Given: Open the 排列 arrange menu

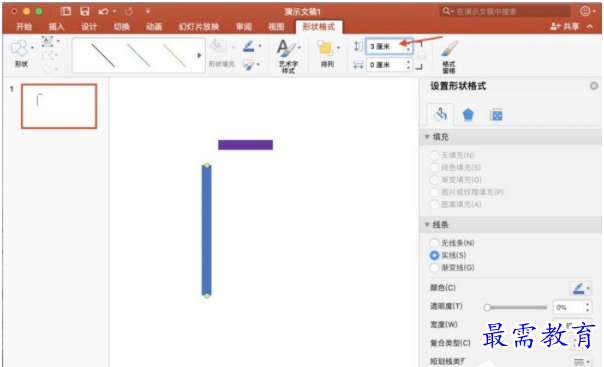Looking at the screenshot, I should [327, 54].
